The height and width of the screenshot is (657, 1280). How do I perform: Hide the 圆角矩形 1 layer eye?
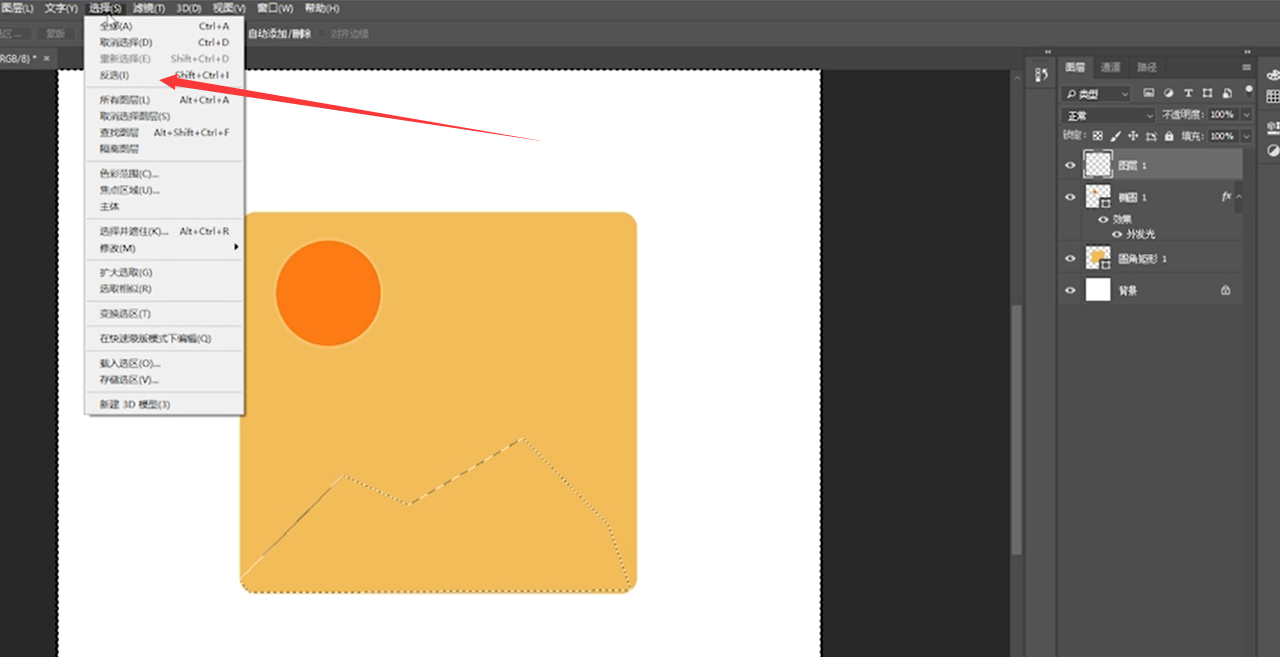[1070, 259]
